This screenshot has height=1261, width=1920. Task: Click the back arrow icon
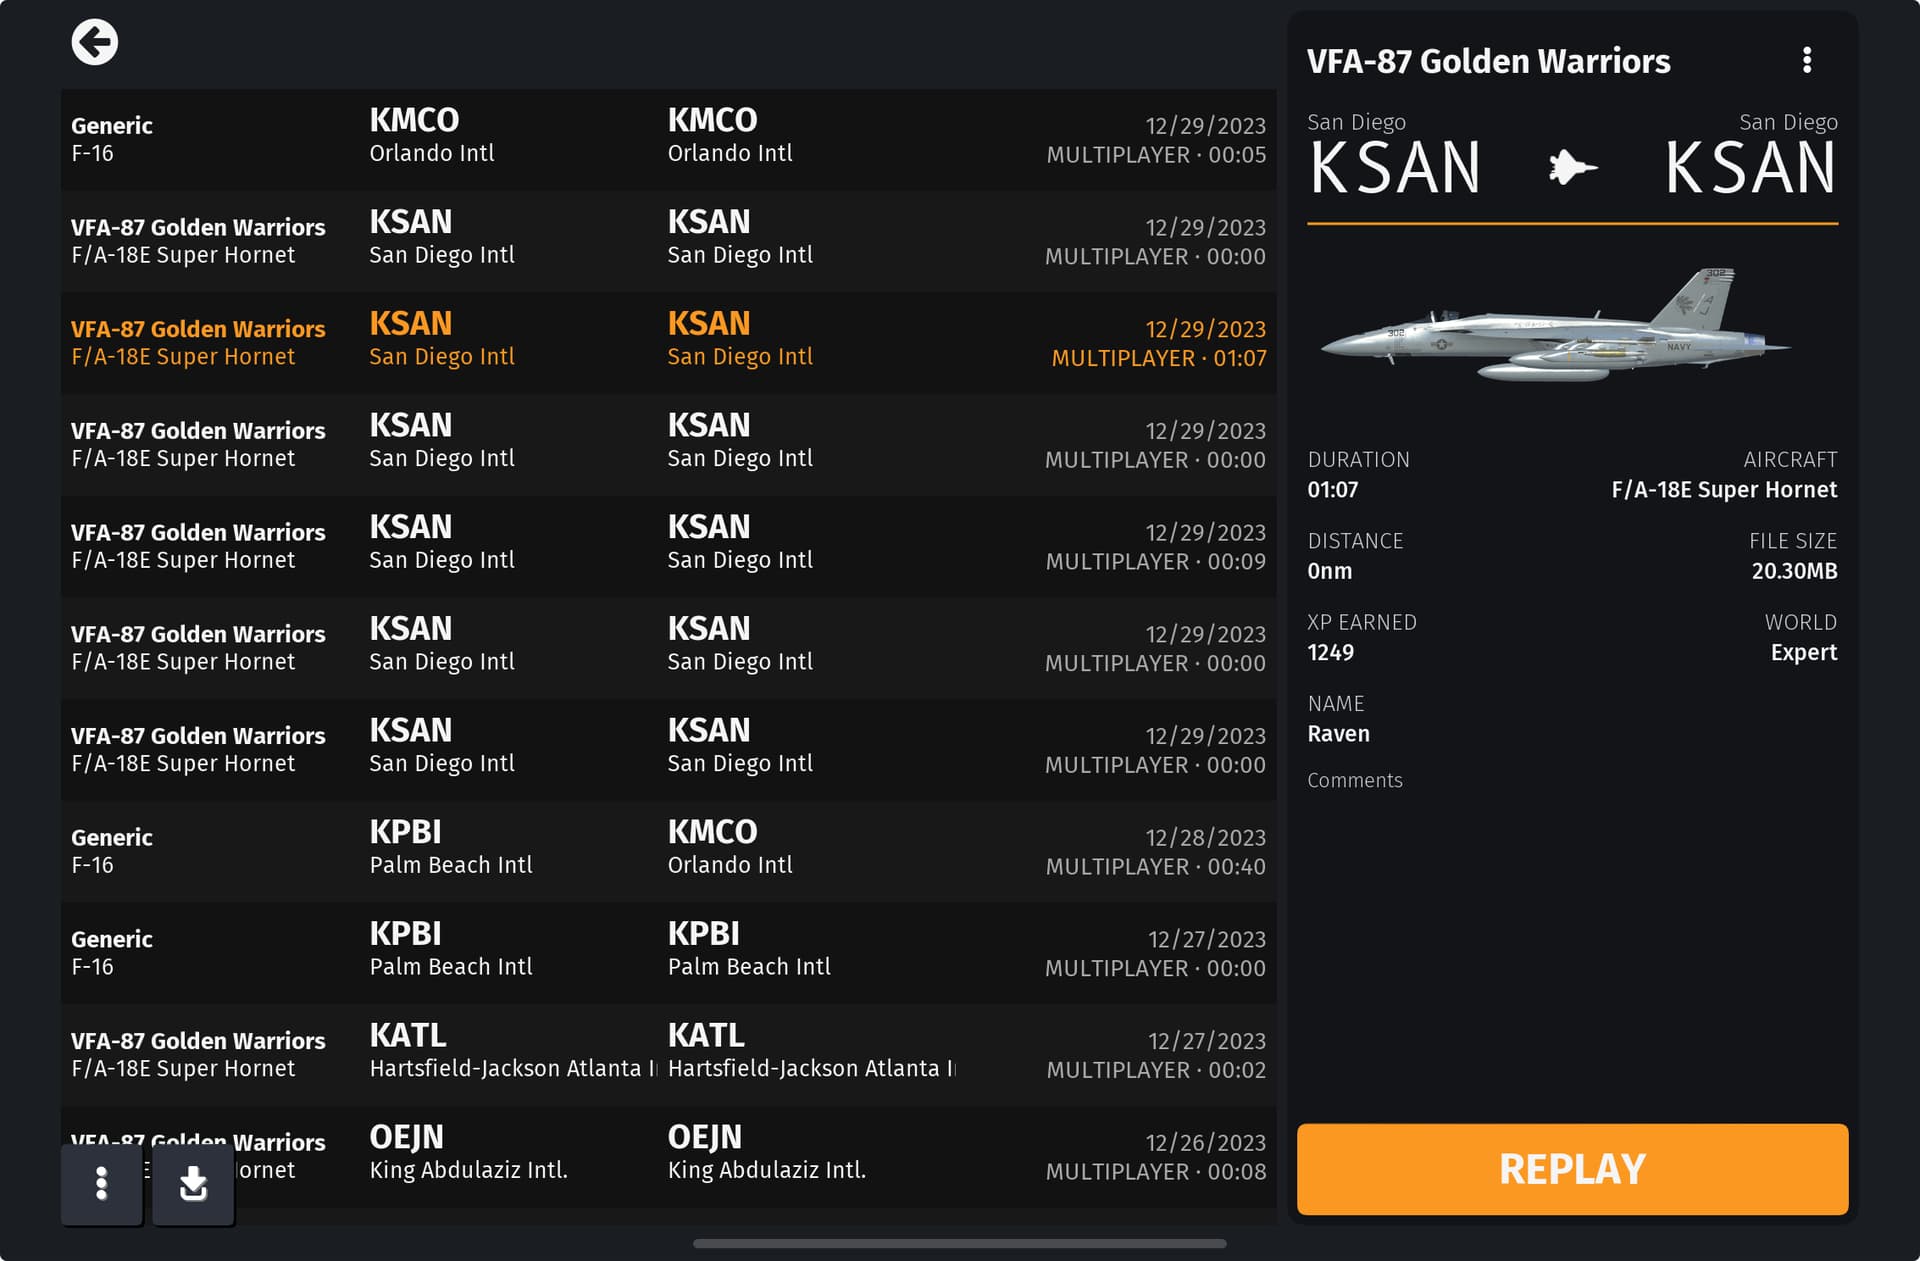coord(95,43)
